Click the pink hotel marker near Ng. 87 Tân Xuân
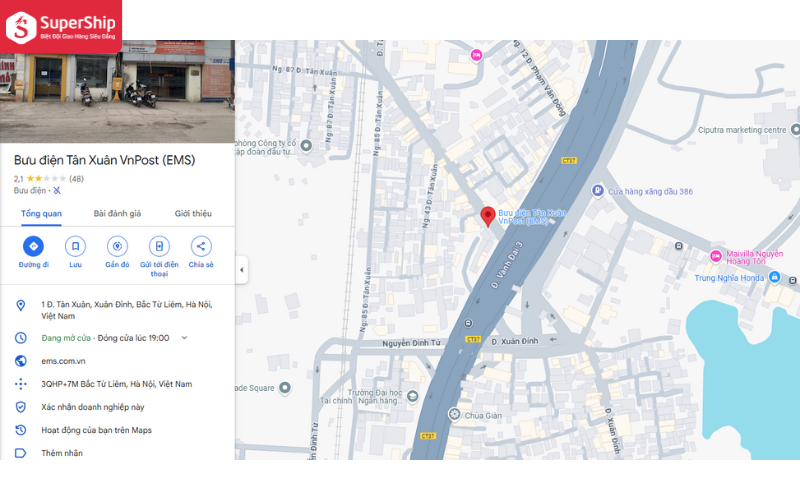This screenshot has width=800, height=500. point(476,55)
